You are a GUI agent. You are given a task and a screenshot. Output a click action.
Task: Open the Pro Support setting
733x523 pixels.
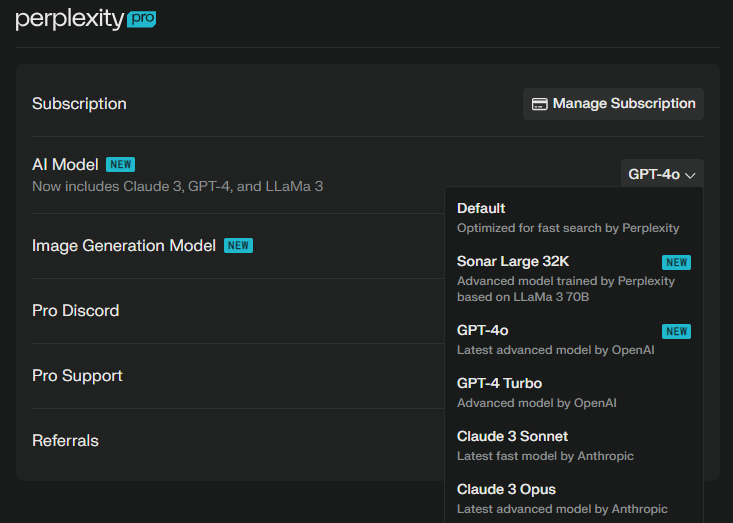click(x=78, y=376)
